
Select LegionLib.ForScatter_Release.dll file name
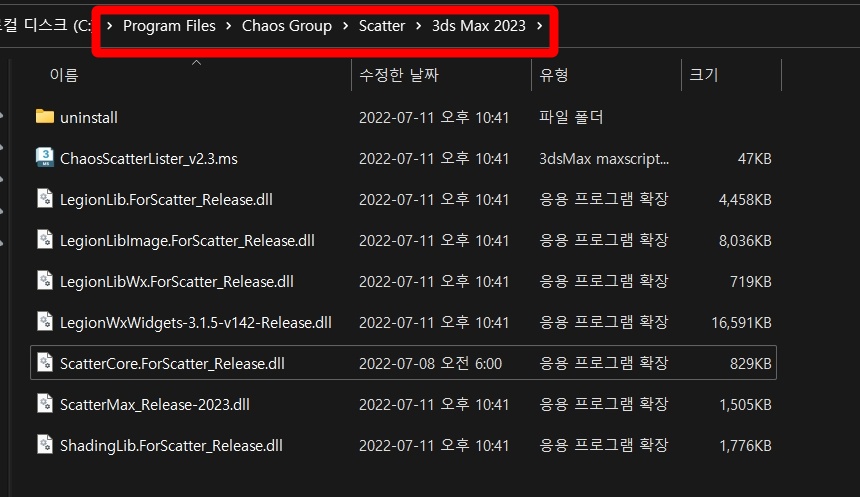(x=166, y=200)
